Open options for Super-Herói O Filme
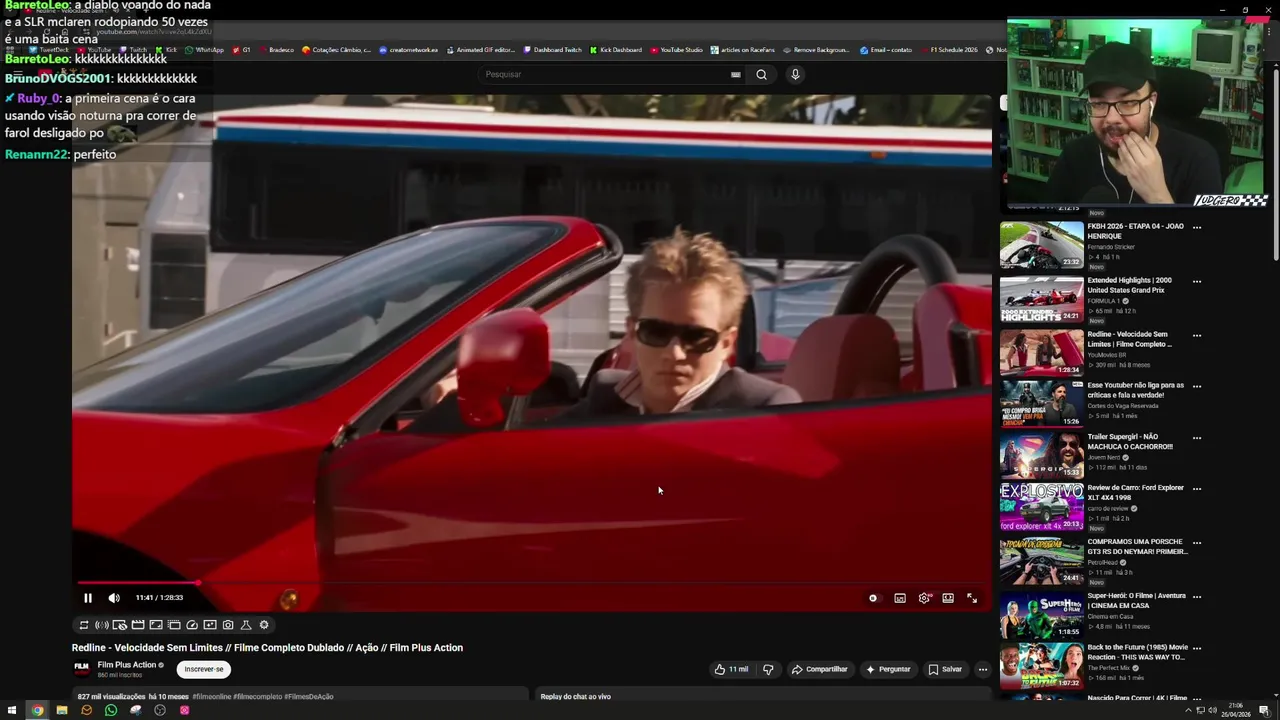The image size is (1280, 720). (1197, 597)
